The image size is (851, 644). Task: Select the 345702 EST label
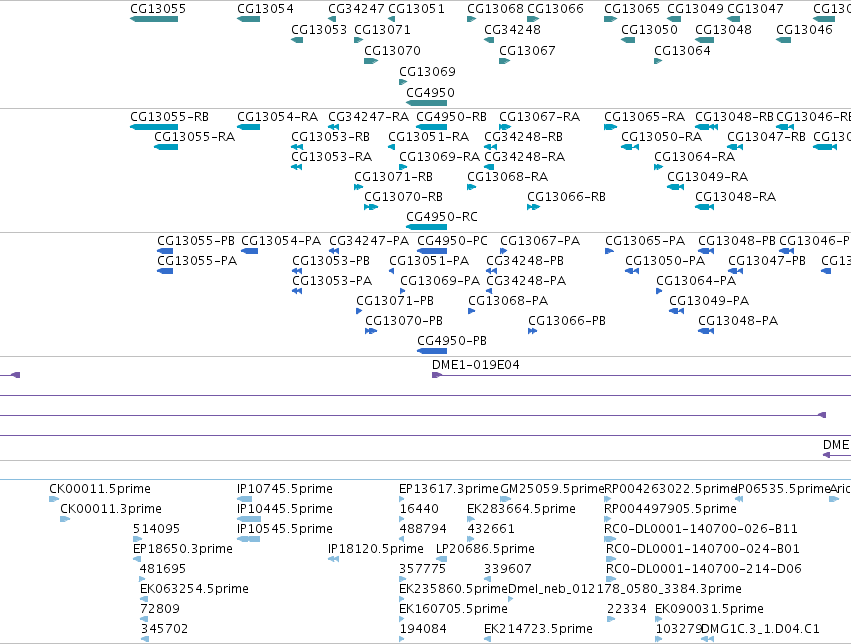pyautogui.click(x=164, y=629)
